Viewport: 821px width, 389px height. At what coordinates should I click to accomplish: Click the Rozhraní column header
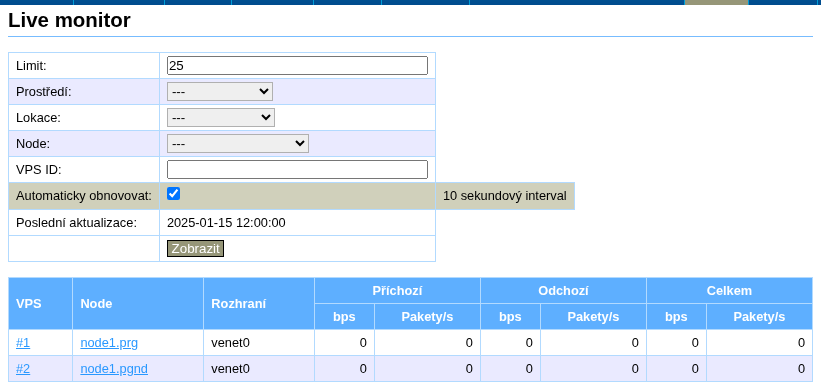pyautogui.click(x=259, y=304)
